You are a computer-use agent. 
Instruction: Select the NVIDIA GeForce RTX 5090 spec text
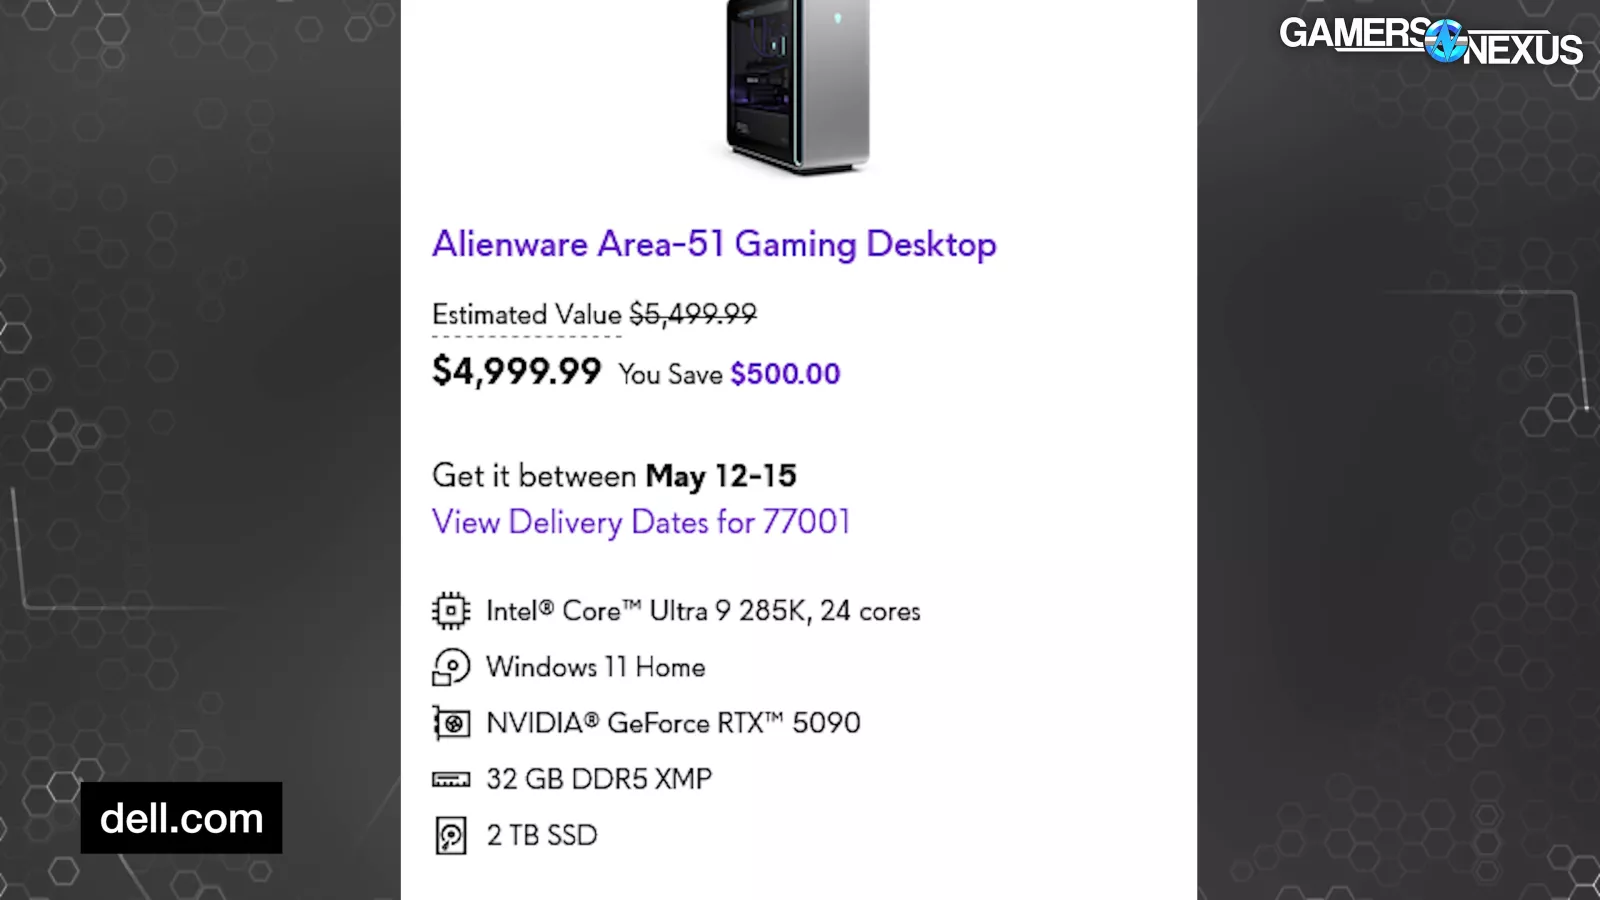pos(673,723)
